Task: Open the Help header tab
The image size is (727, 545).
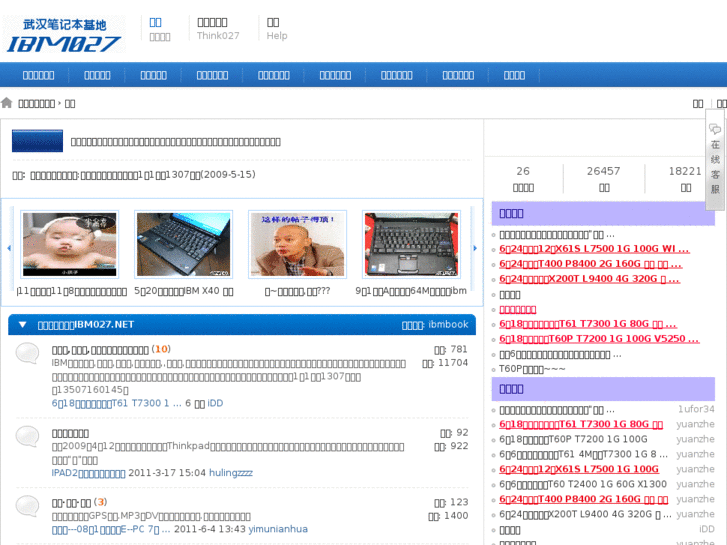Action: point(277,29)
